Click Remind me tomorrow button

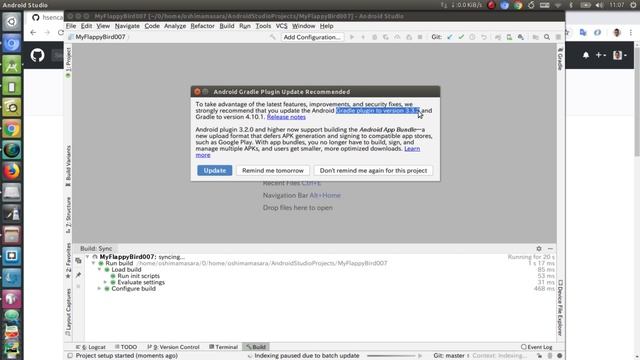pos(273,170)
